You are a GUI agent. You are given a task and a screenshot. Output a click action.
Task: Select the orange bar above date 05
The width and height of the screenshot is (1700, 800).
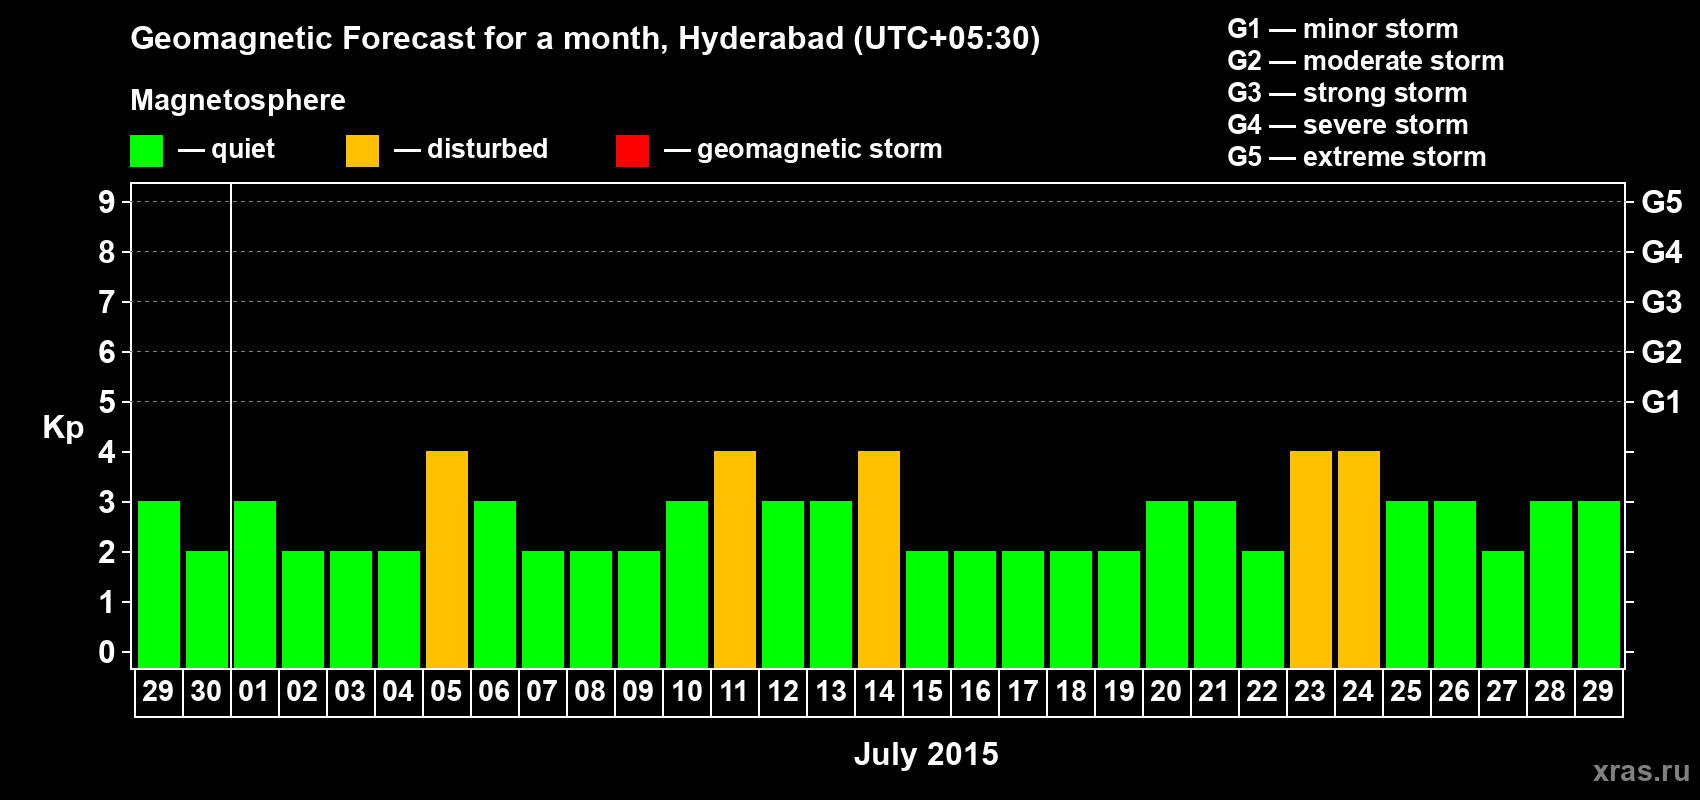point(447,559)
